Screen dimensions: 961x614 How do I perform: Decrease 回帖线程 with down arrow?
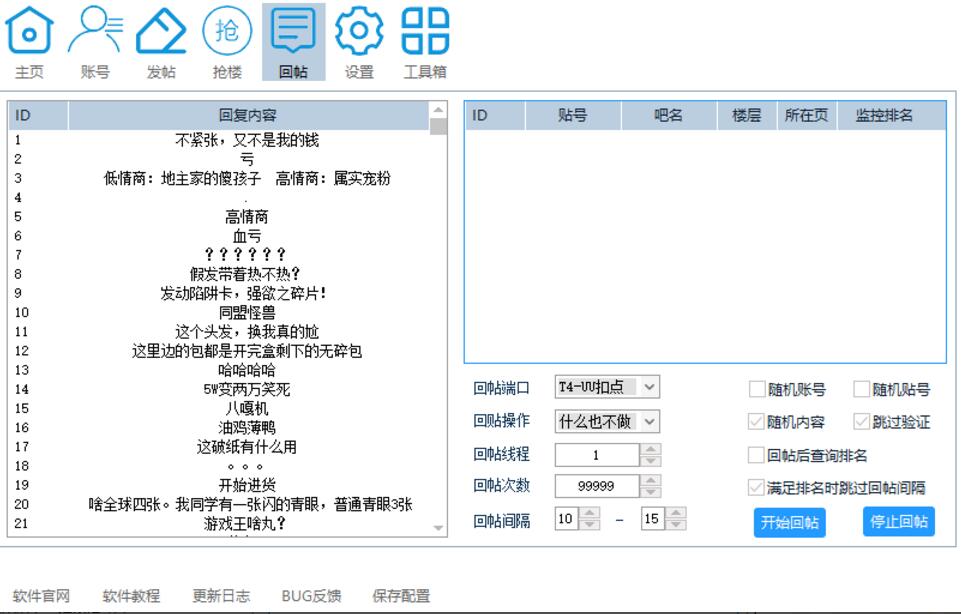(x=650, y=460)
